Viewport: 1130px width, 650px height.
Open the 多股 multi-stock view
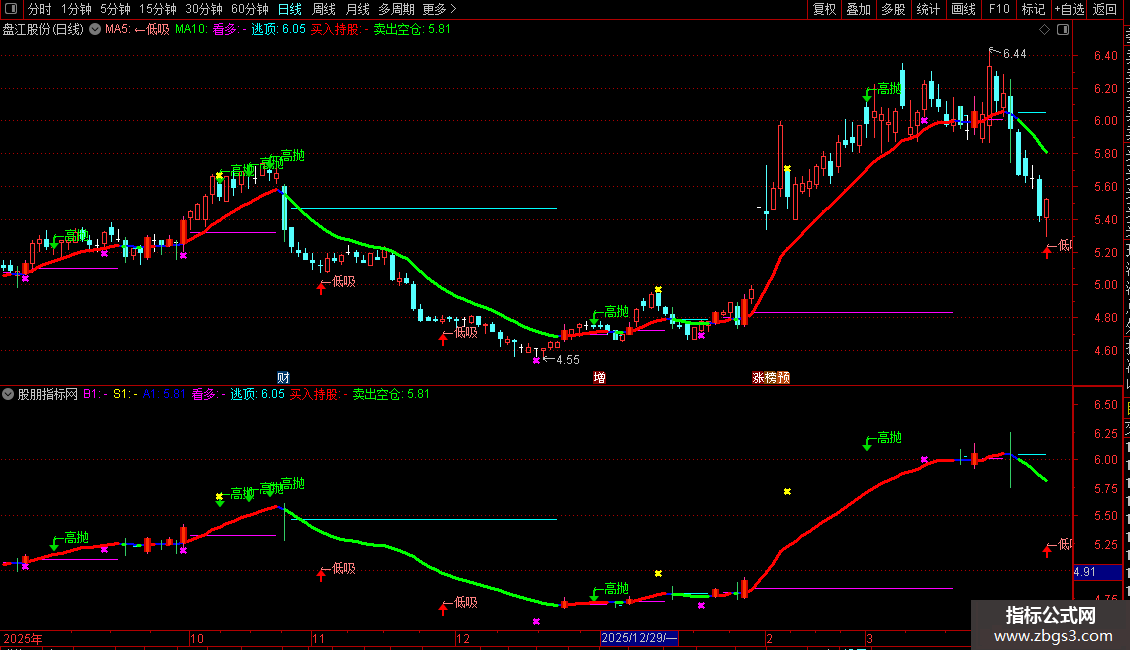[893, 9]
